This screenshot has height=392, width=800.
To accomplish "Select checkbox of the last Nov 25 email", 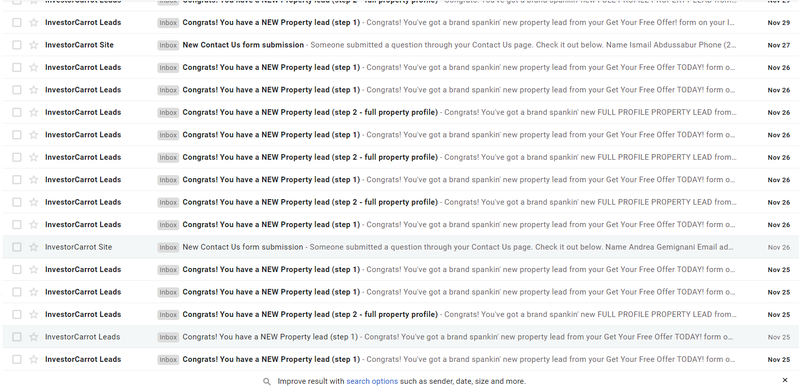I will (17, 359).
